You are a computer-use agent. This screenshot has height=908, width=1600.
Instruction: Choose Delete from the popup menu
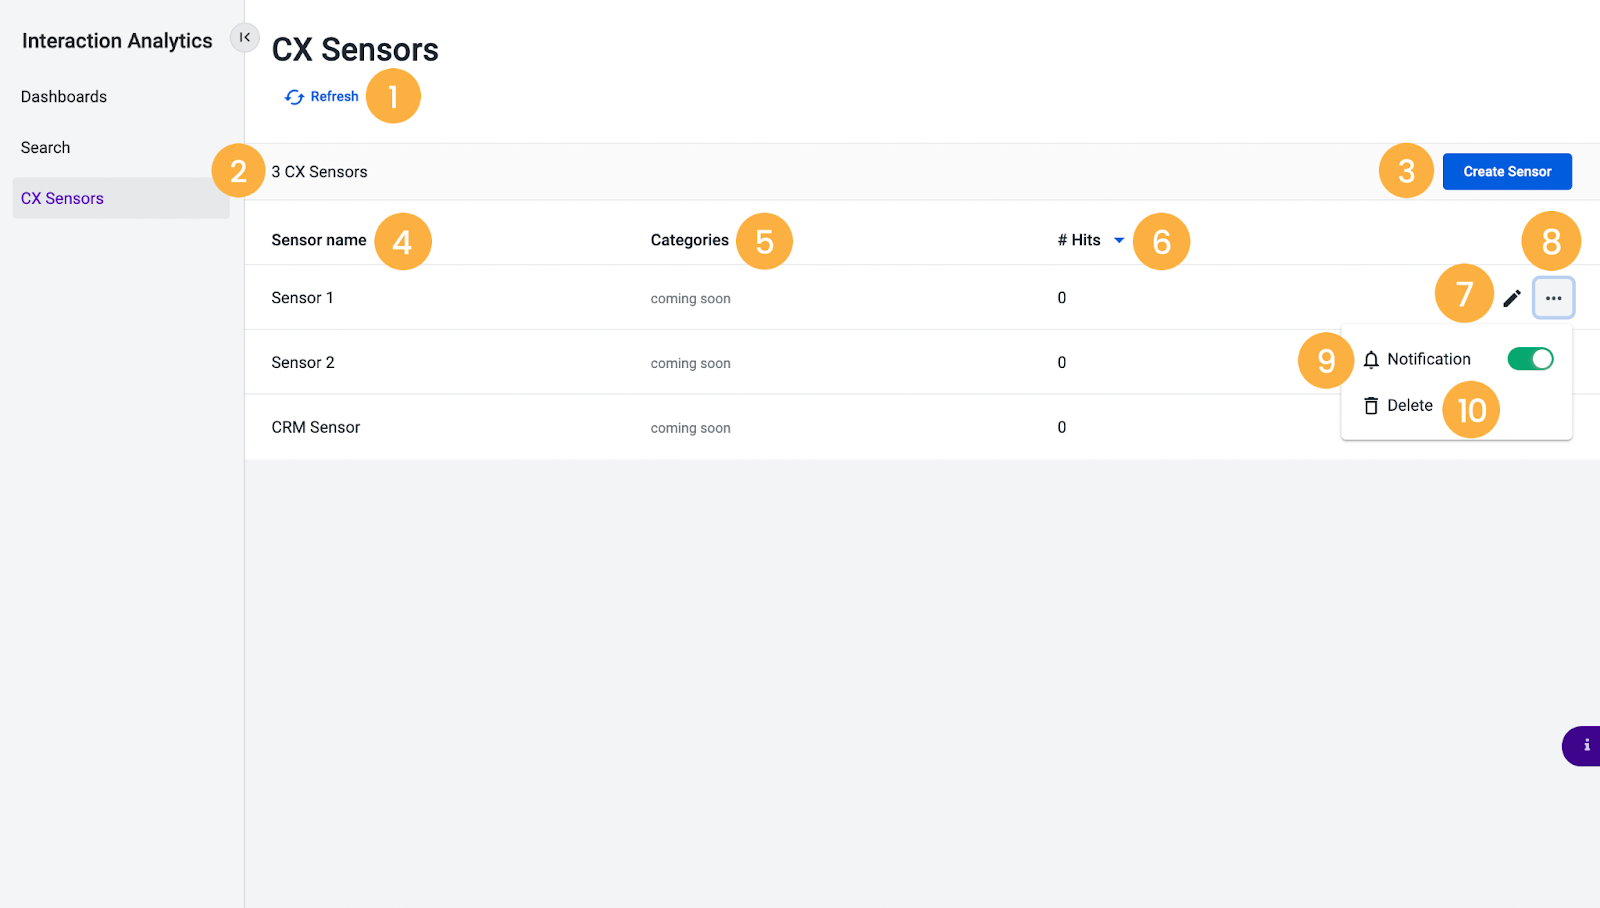tap(1409, 406)
